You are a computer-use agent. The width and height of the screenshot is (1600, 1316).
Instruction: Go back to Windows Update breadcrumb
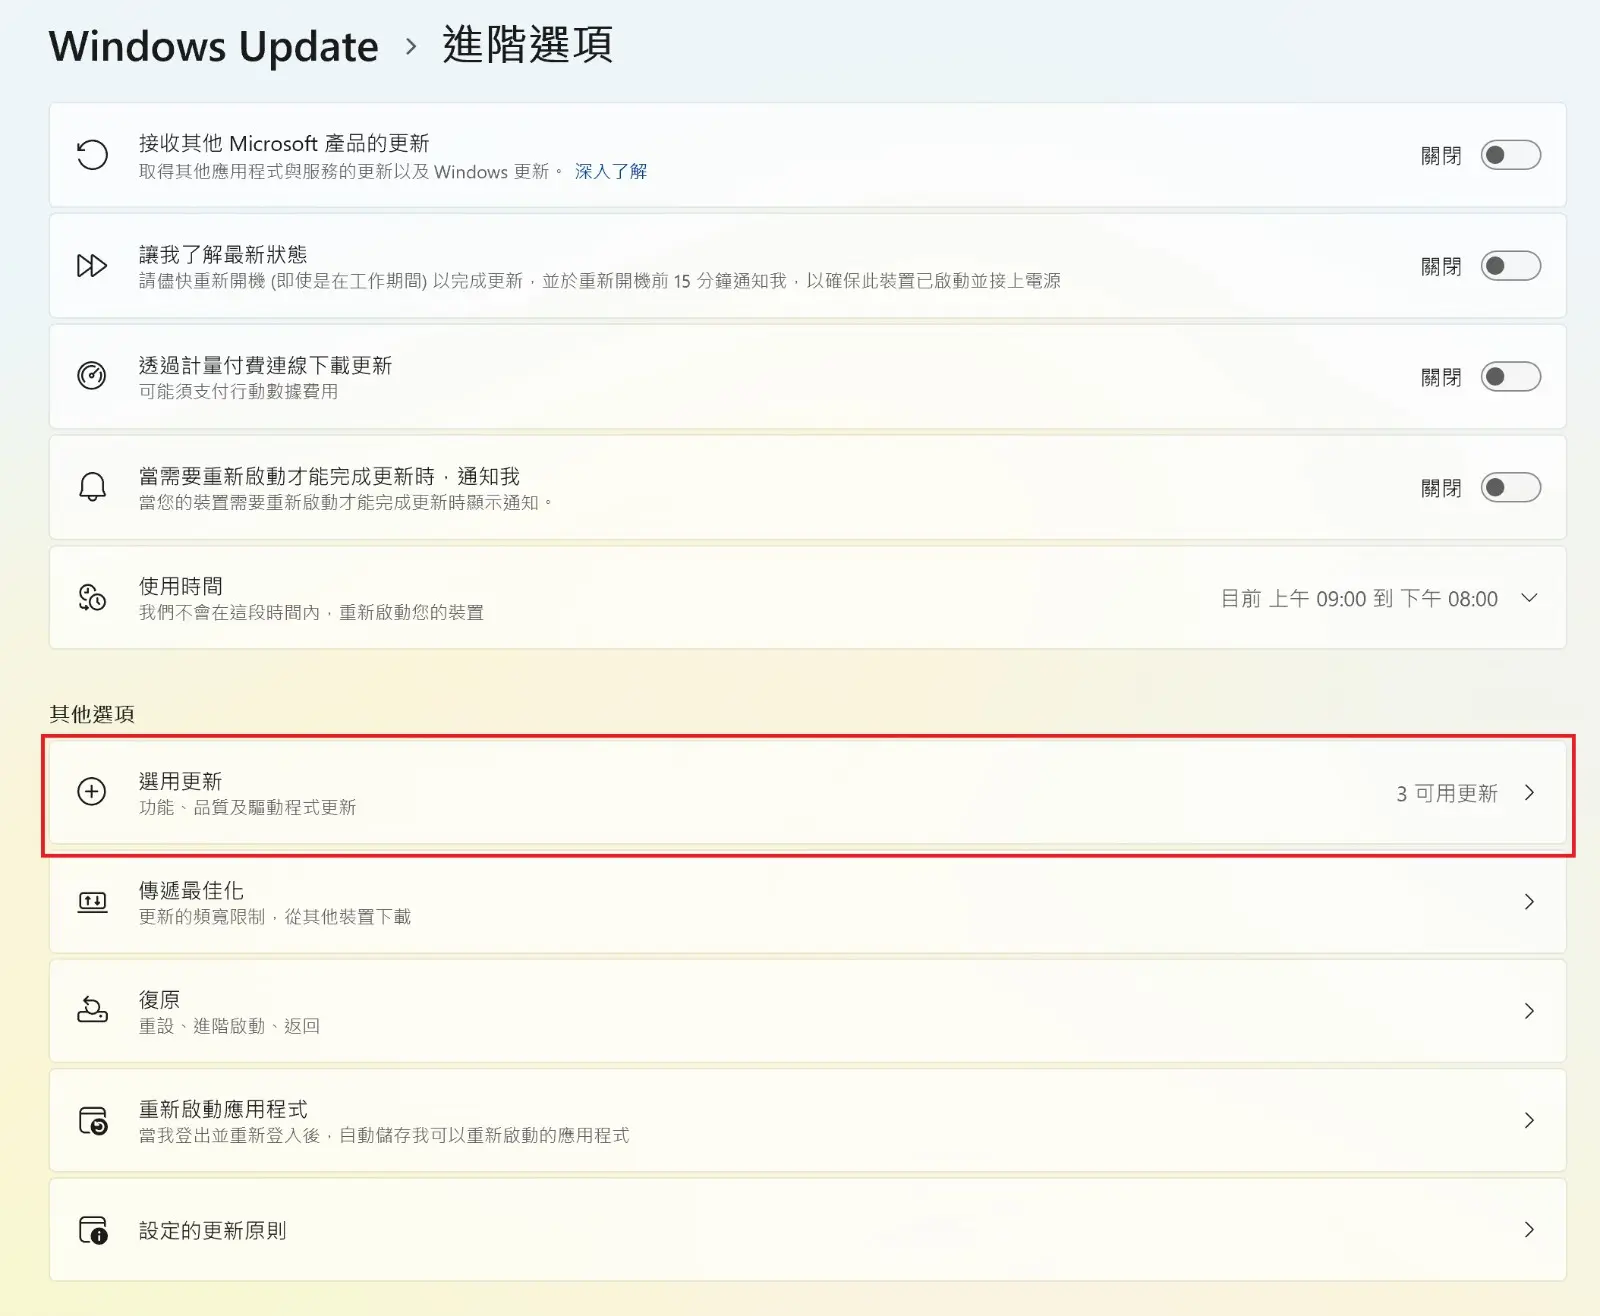click(214, 47)
